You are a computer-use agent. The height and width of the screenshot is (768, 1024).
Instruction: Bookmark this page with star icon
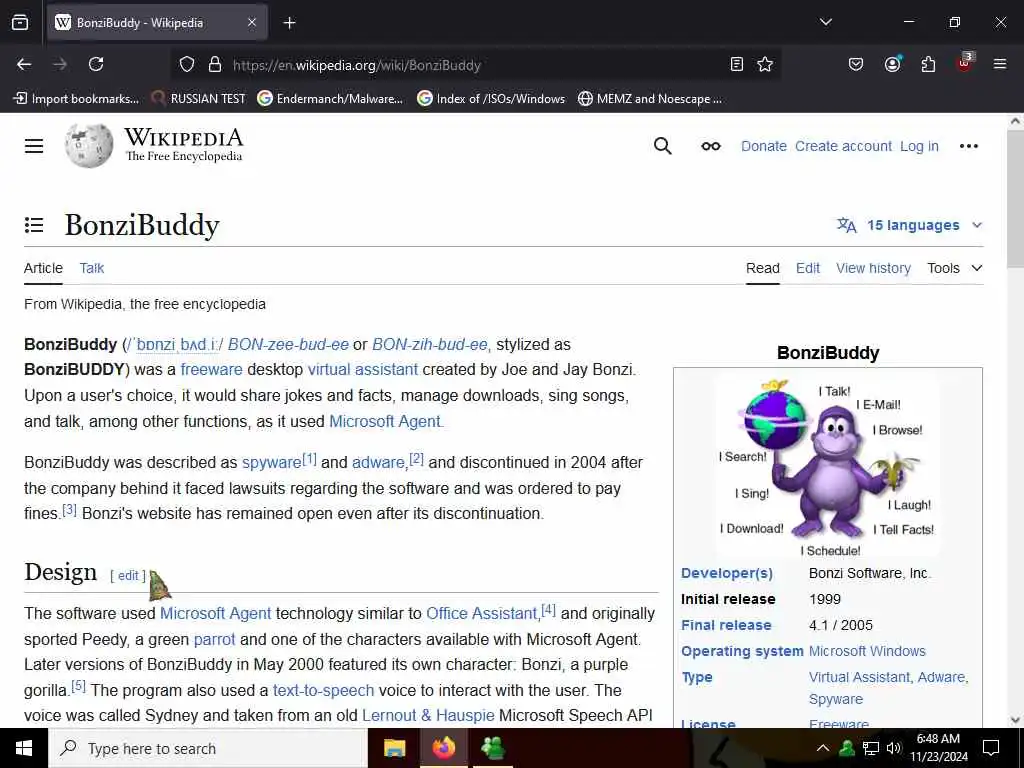click(x=765, y=64)
